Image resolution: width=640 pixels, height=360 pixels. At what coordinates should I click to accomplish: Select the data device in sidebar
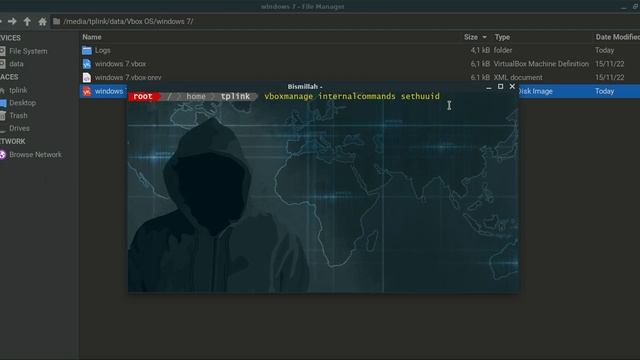coord(16,64)
